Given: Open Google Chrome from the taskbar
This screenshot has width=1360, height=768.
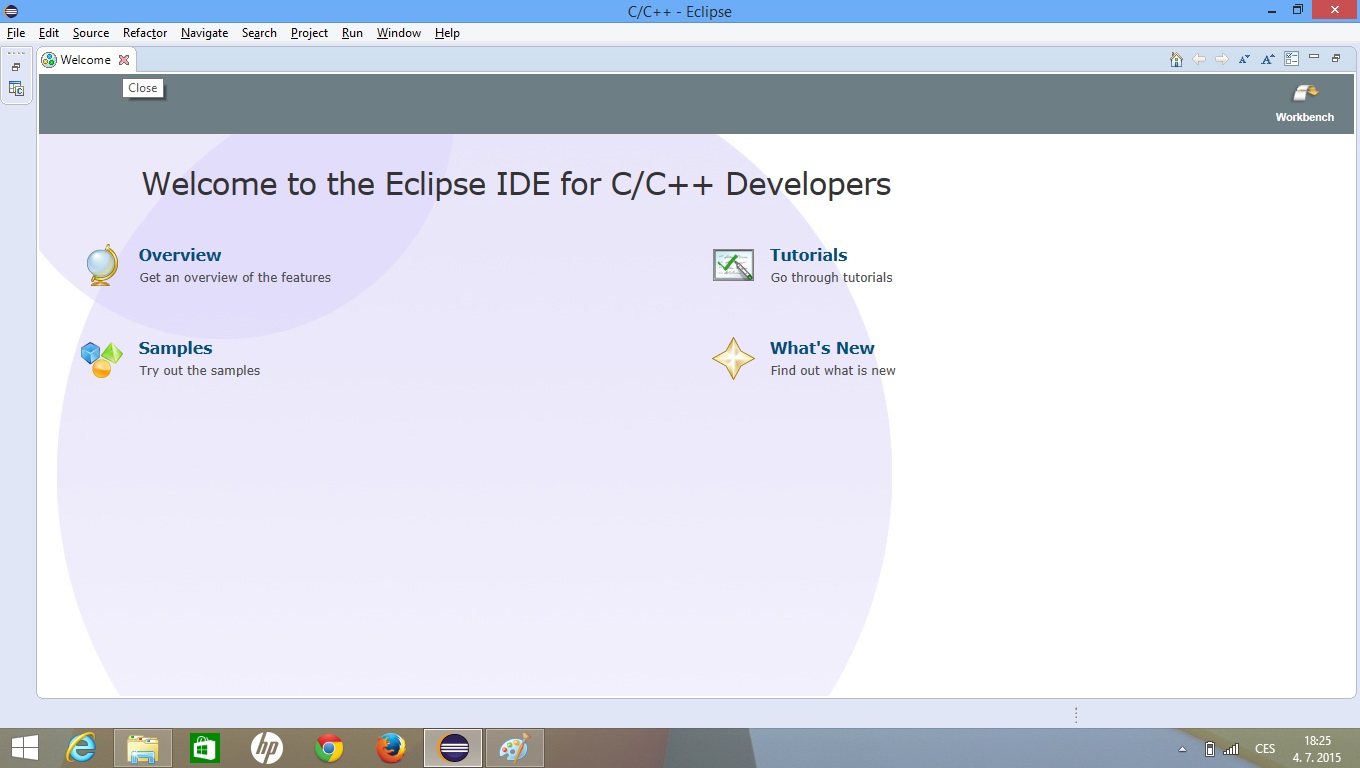Looking at the screenshot, I should [329, 748].
